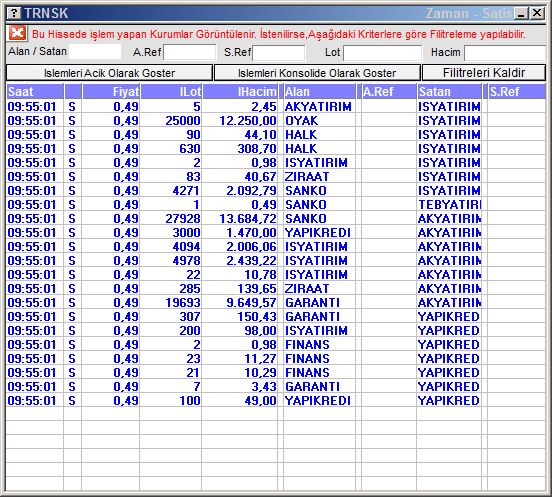Click the Alan column header
This screenshot has width=552, height=497.
coord(320,92)
